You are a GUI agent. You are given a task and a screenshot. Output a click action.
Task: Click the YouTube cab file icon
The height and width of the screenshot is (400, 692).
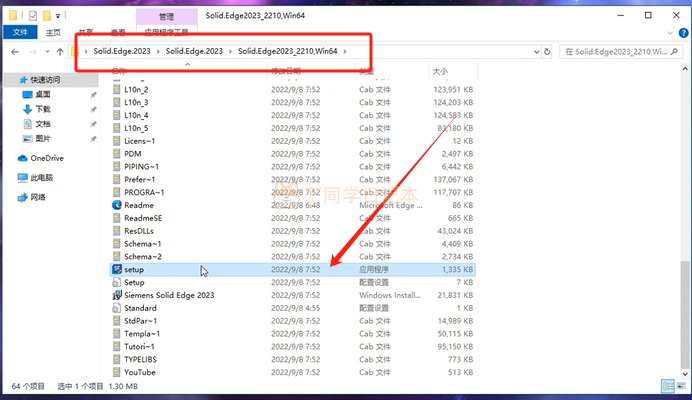tap(117, 372)
